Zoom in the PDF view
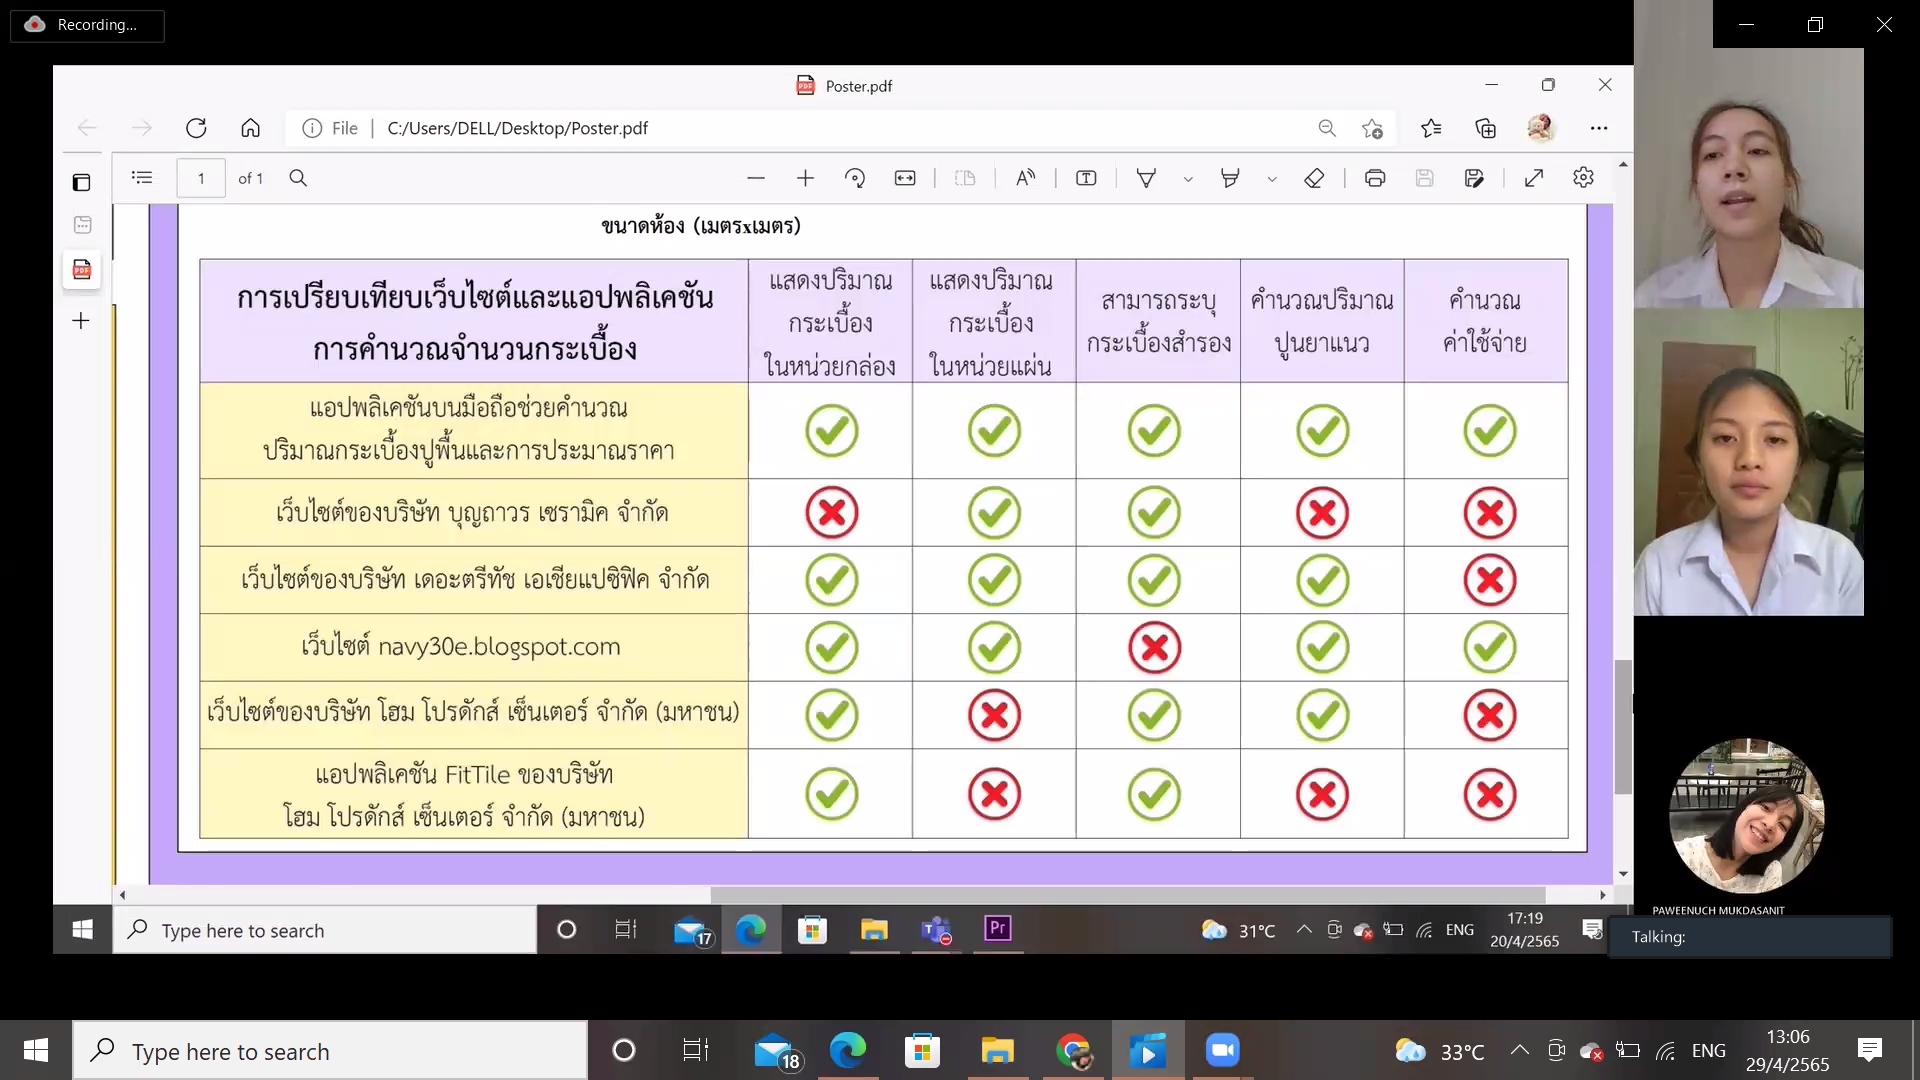This screenshot has height=1080, width=1920. (805, 178)
